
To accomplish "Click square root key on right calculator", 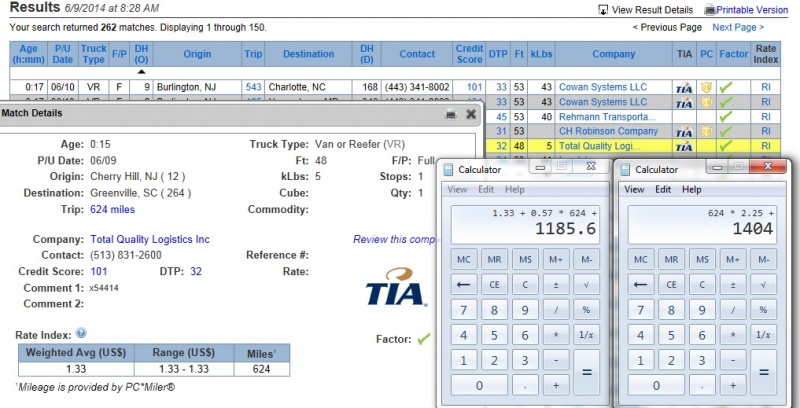I will click(763, 284).
